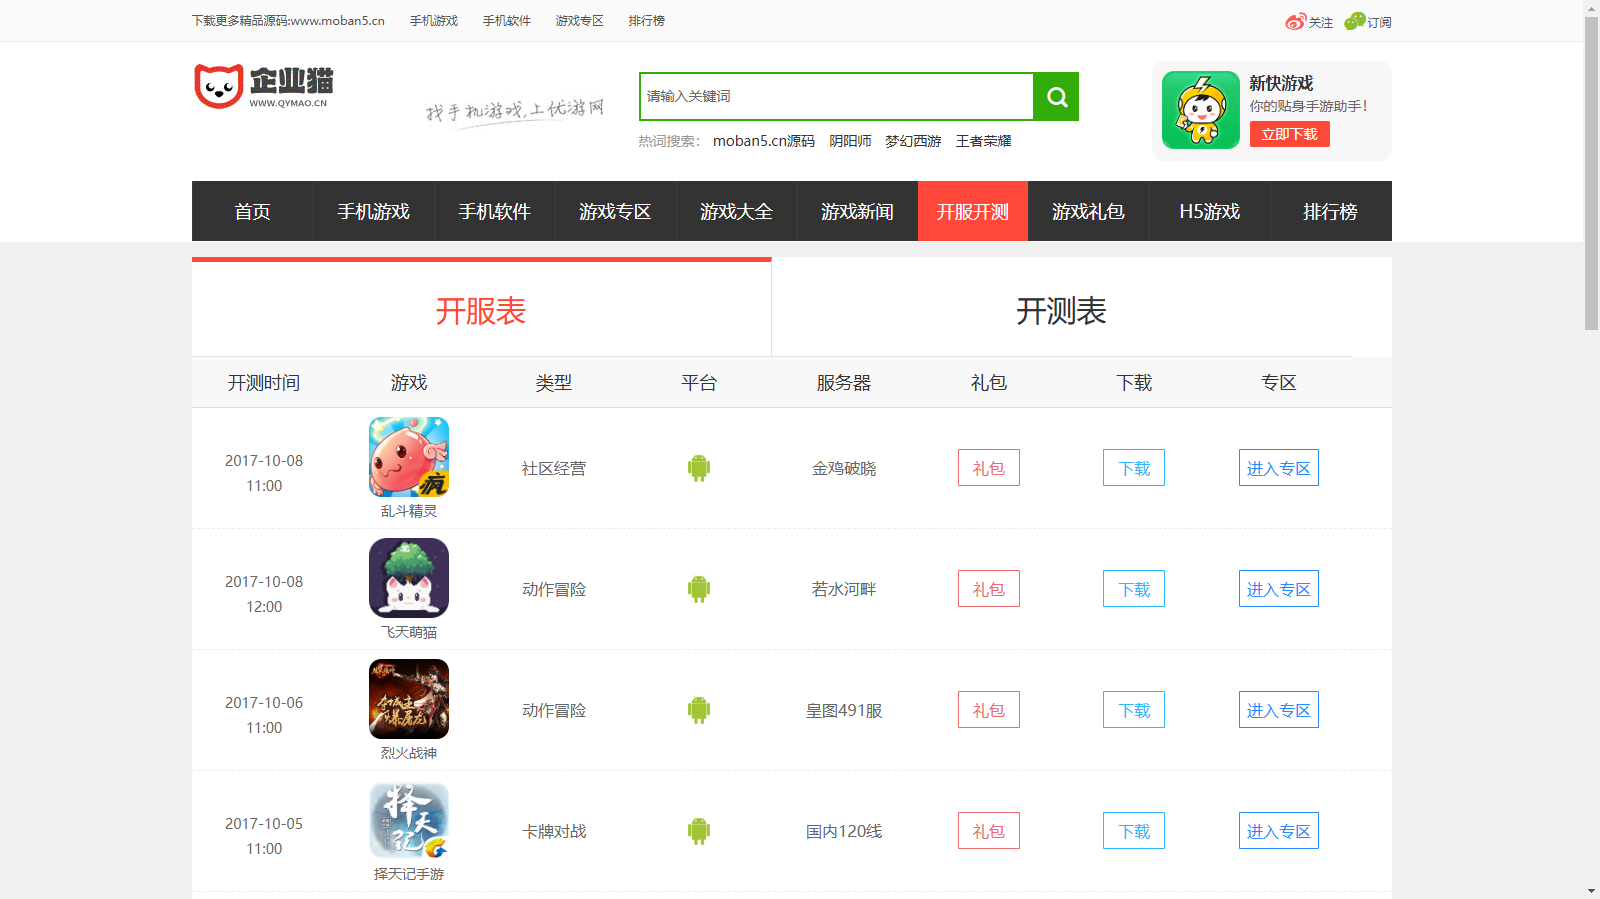This screenshot has width=1600, height=899.
Task: Click the 手机游戏 link in the top bar
Action: 434,21
